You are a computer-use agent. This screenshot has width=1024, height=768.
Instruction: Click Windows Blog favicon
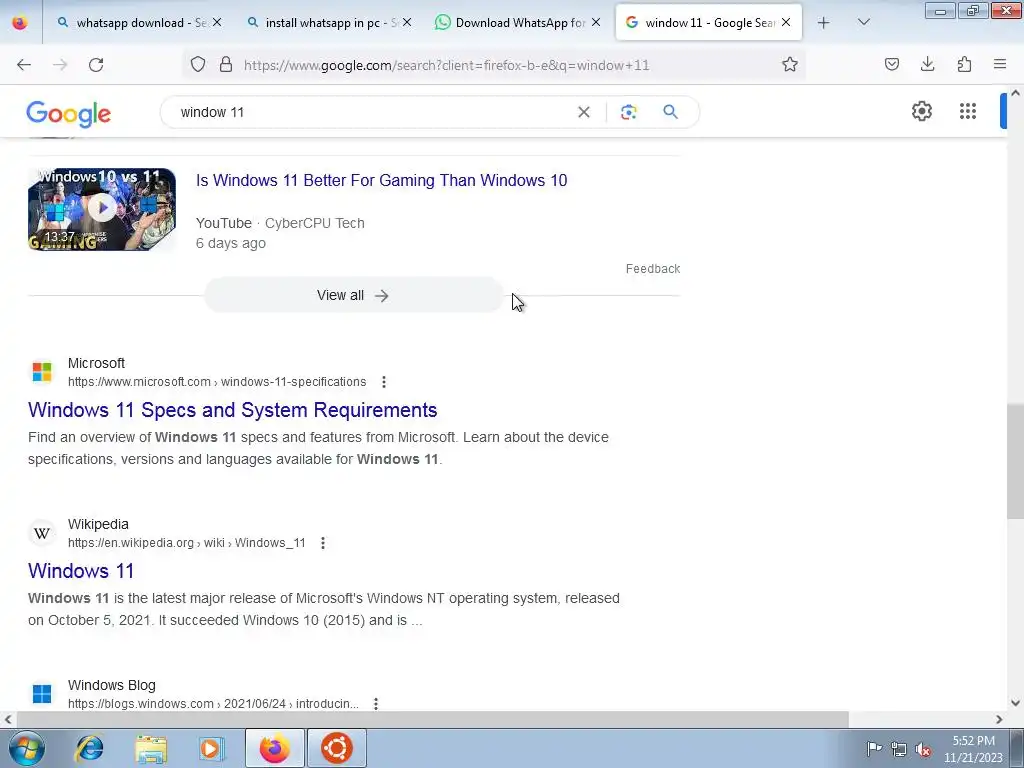[42, 694]
